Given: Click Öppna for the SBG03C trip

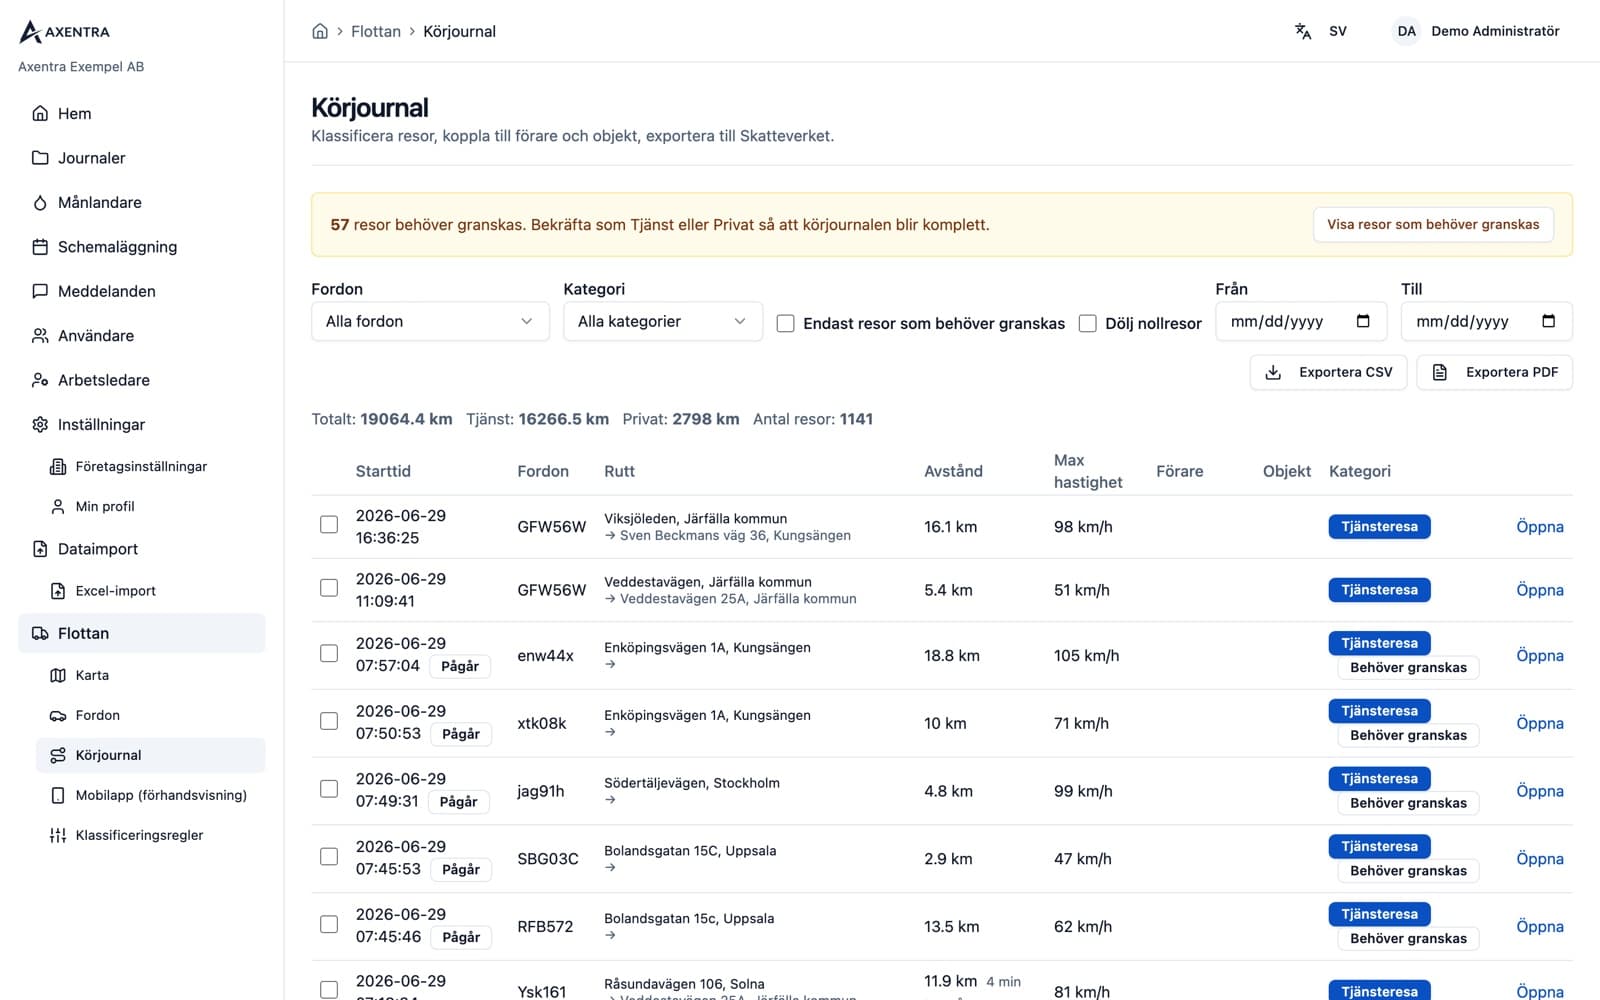Looking at the screenshot, I should coord(1540,859).
